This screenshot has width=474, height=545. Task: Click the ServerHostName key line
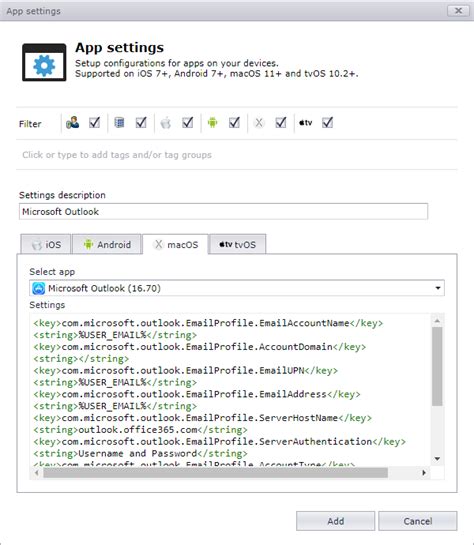203,418
